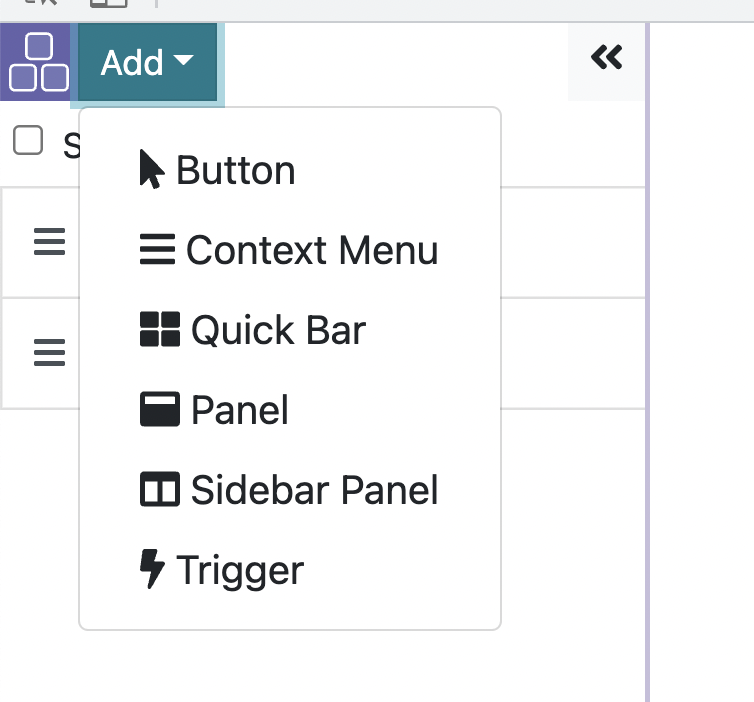Click the columns icon beside Sidebar Panel
754x702 pixels.
coord(160,490)
